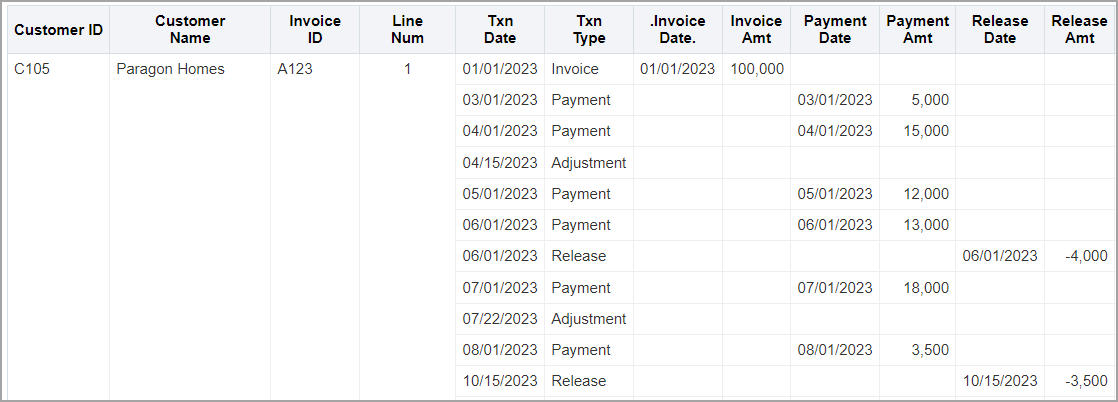The width and height of the screenshot is (1118, 402).
Task: Select the Invoice Amt column header
Action: click(x=757, y=30)
